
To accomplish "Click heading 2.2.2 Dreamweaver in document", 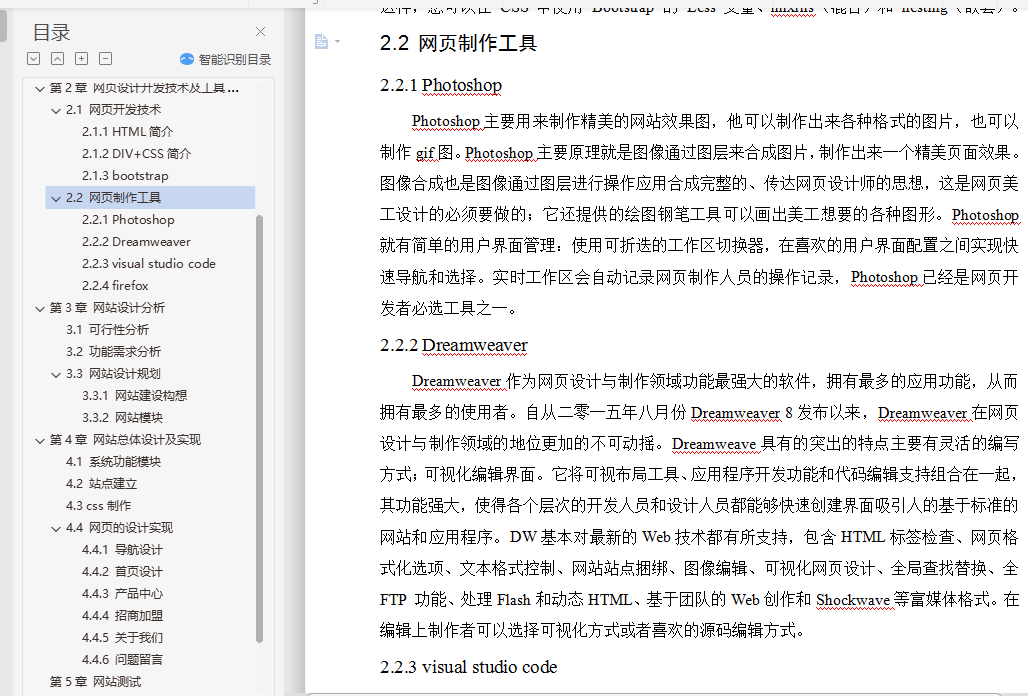I will coord(454,345).
